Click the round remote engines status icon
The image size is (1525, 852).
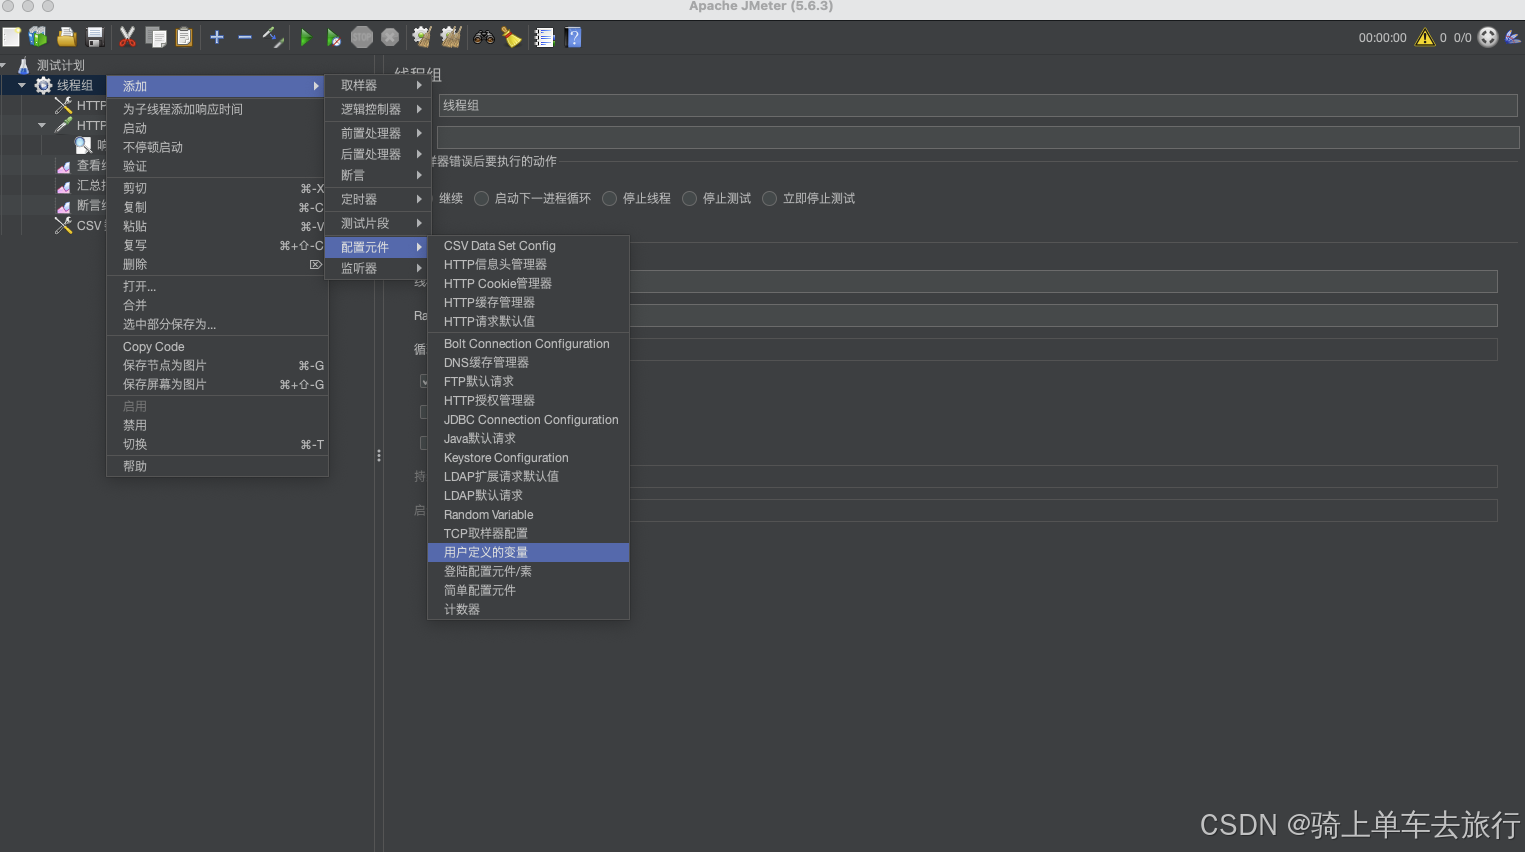click(x=1488, y=37)
